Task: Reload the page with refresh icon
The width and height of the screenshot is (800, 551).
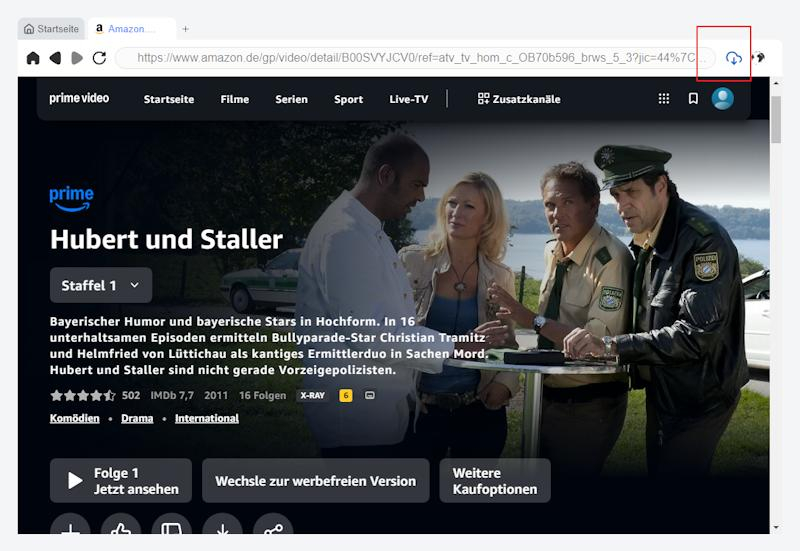Action: pyautogui.click(x=99, y=58)
